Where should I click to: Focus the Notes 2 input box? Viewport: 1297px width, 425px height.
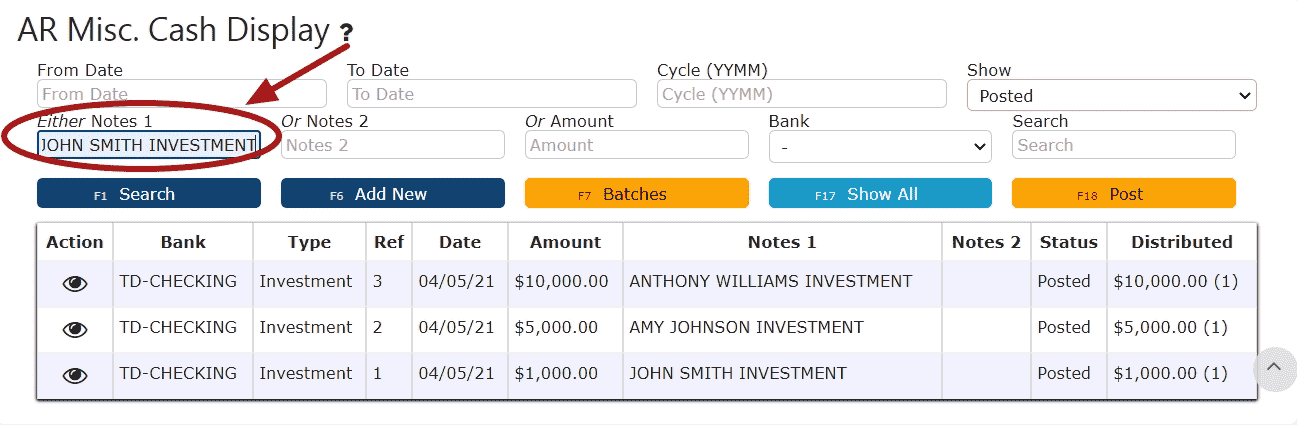click(393, 145)
